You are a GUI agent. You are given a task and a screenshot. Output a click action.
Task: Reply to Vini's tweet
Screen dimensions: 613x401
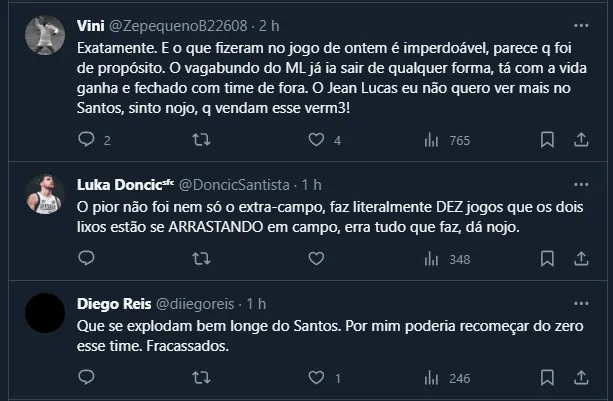(87, 141)
